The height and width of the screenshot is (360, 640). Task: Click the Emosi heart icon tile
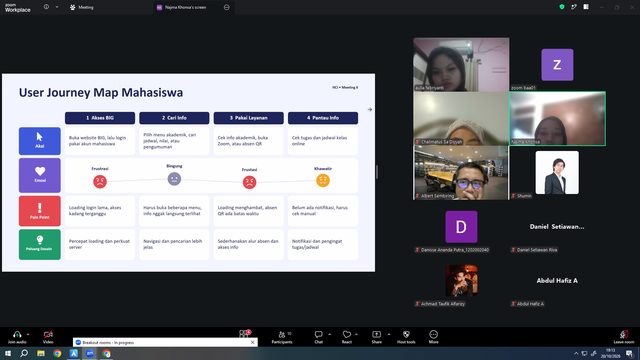(40, 175)
